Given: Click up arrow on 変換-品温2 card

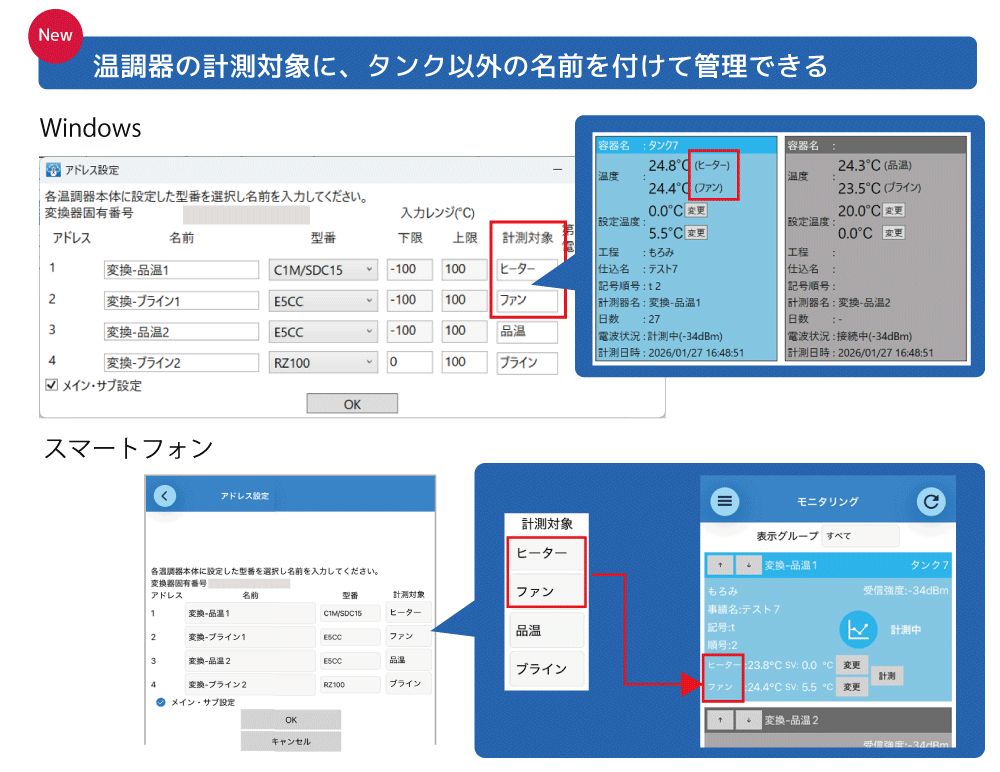Looking at the screenshot, I should (721, 719).
